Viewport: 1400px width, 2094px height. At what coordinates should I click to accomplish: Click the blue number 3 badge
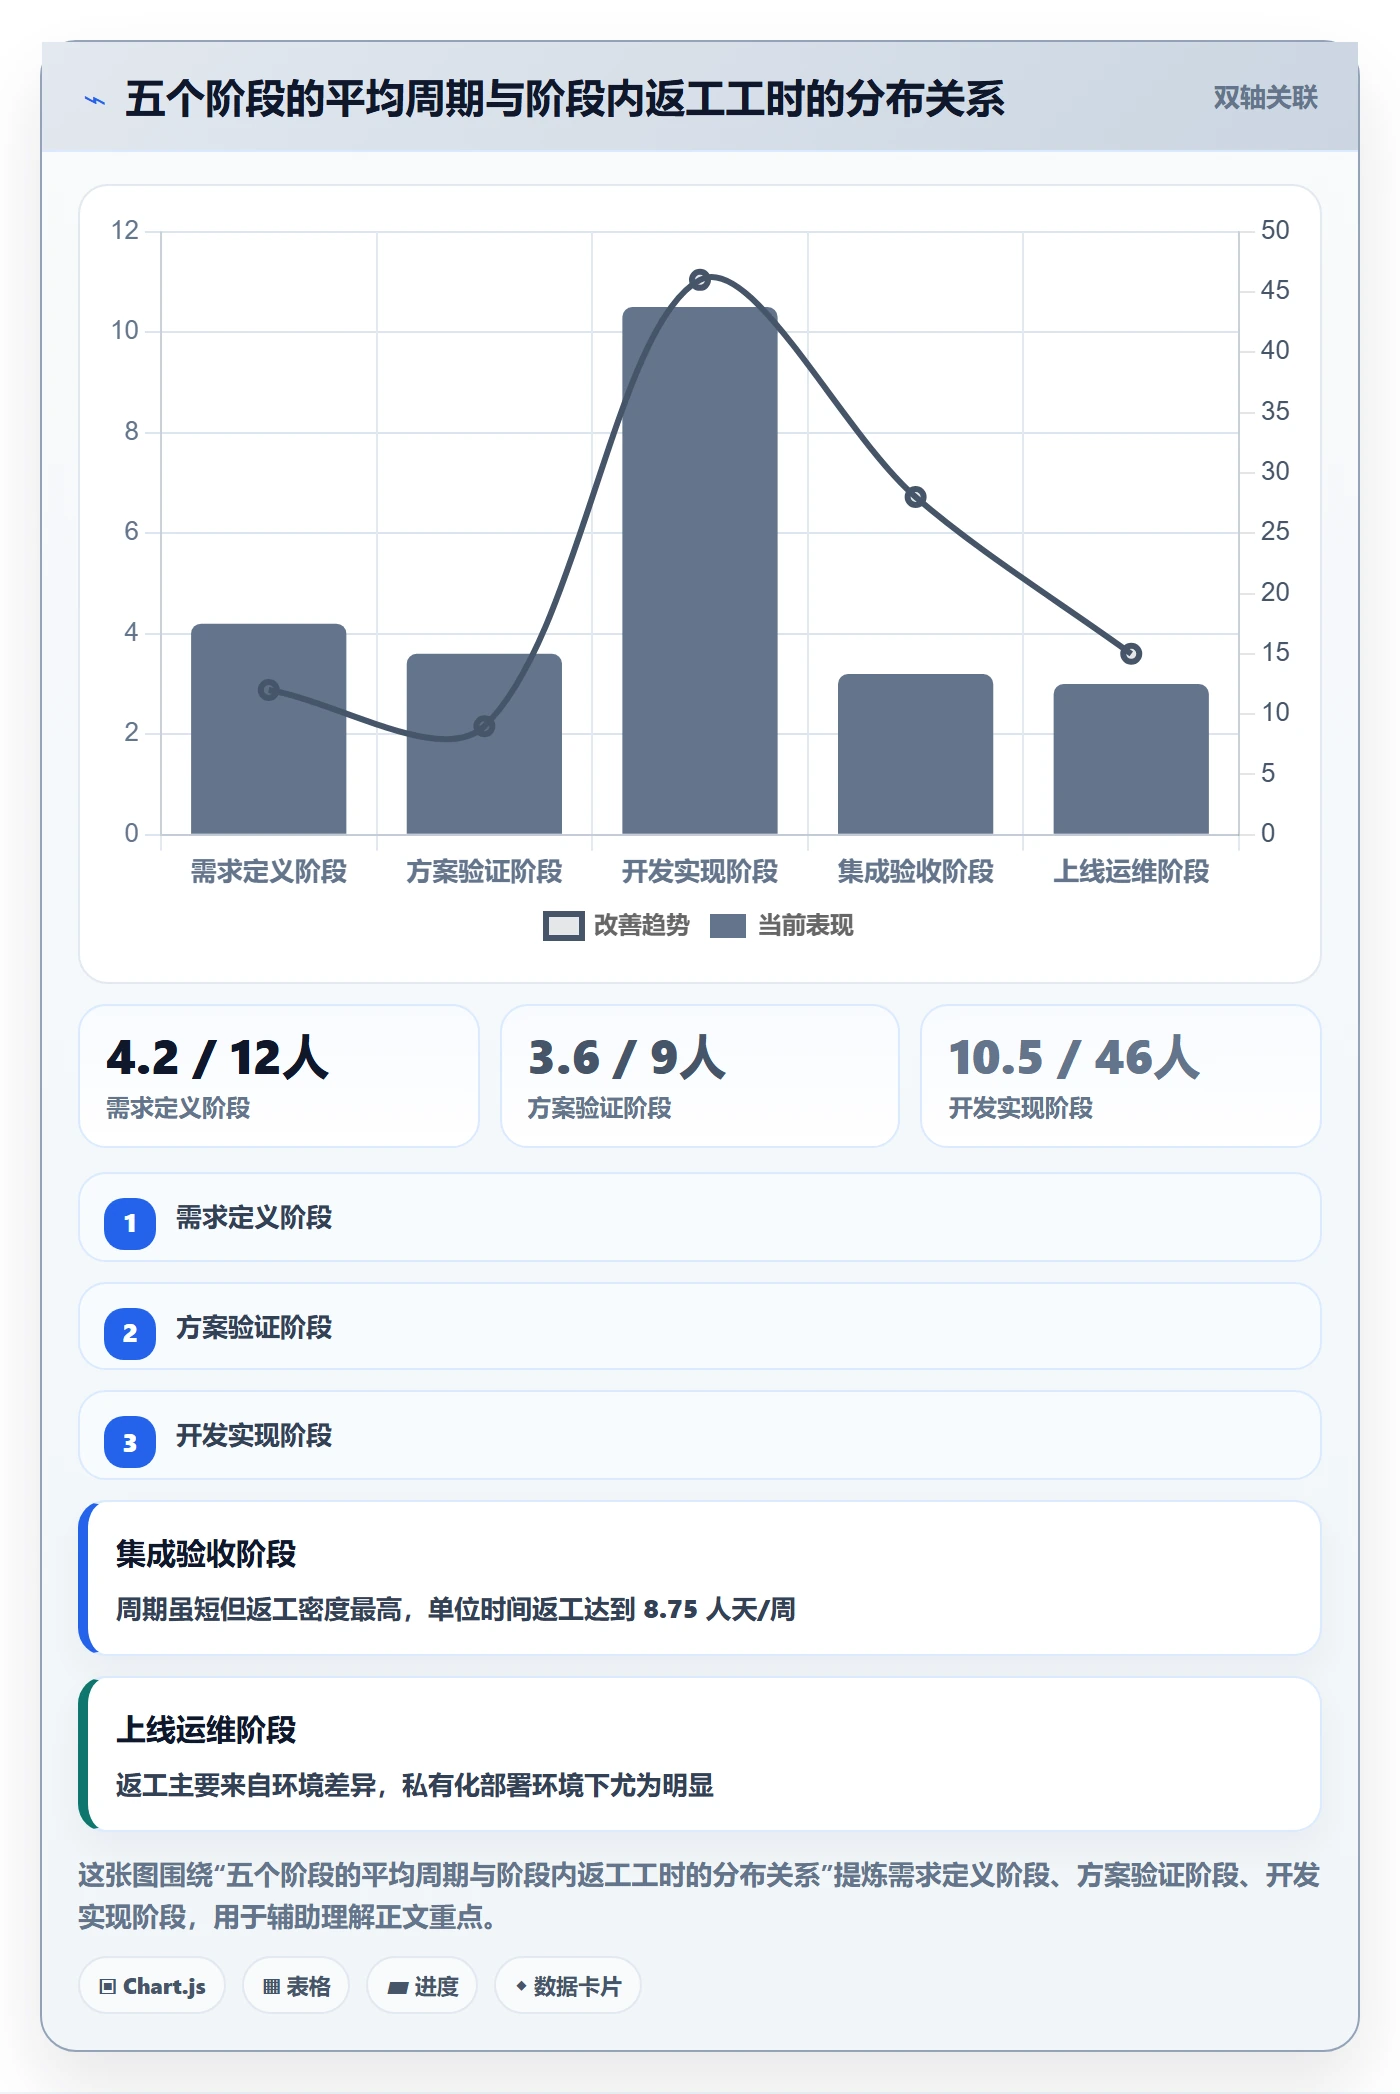(x=130, y=1442)
